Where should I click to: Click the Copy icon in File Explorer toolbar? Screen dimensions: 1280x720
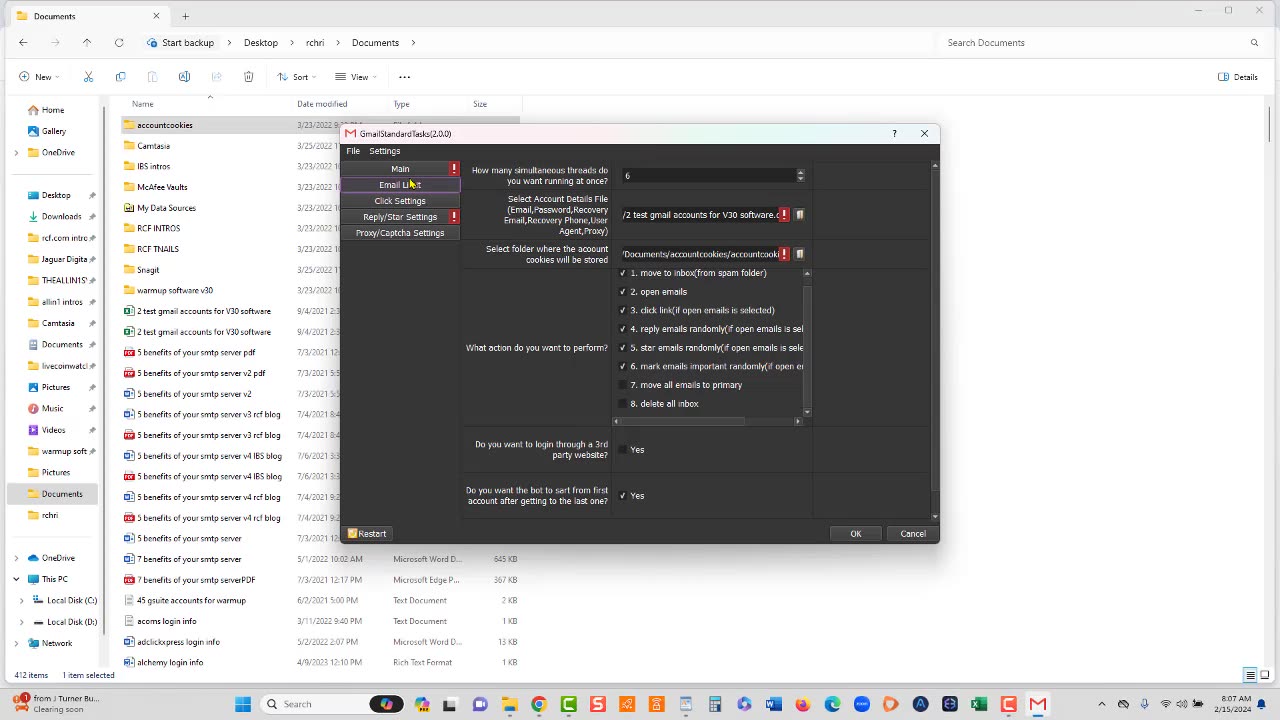[120, 77]
